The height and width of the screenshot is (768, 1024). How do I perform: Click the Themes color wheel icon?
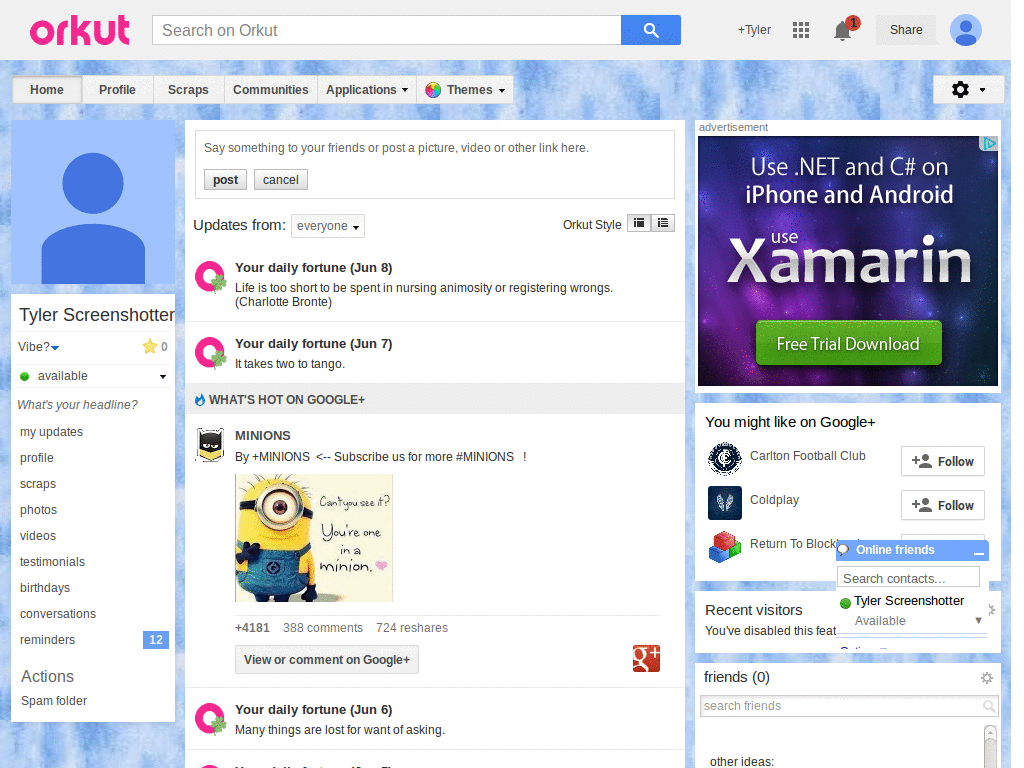[x=433, y=90]
